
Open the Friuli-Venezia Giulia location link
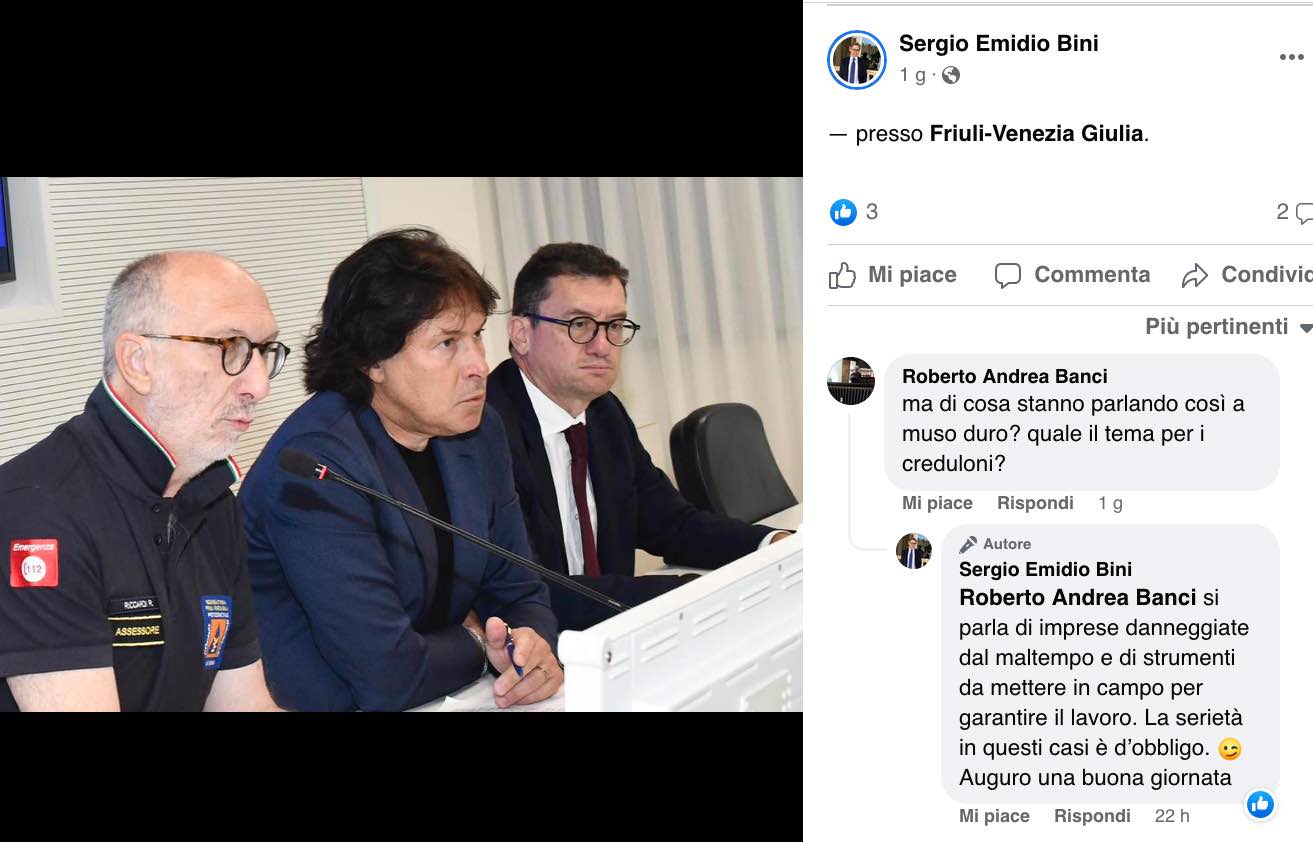coord(1036,133)
